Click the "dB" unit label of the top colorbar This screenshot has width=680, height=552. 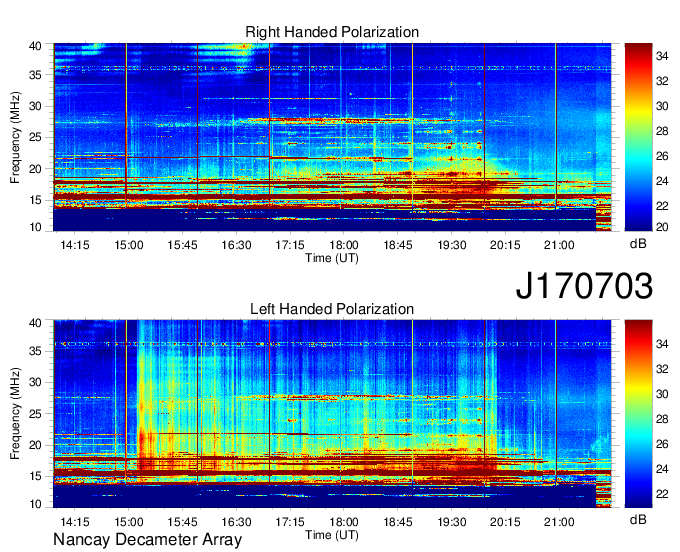point(638,244)
